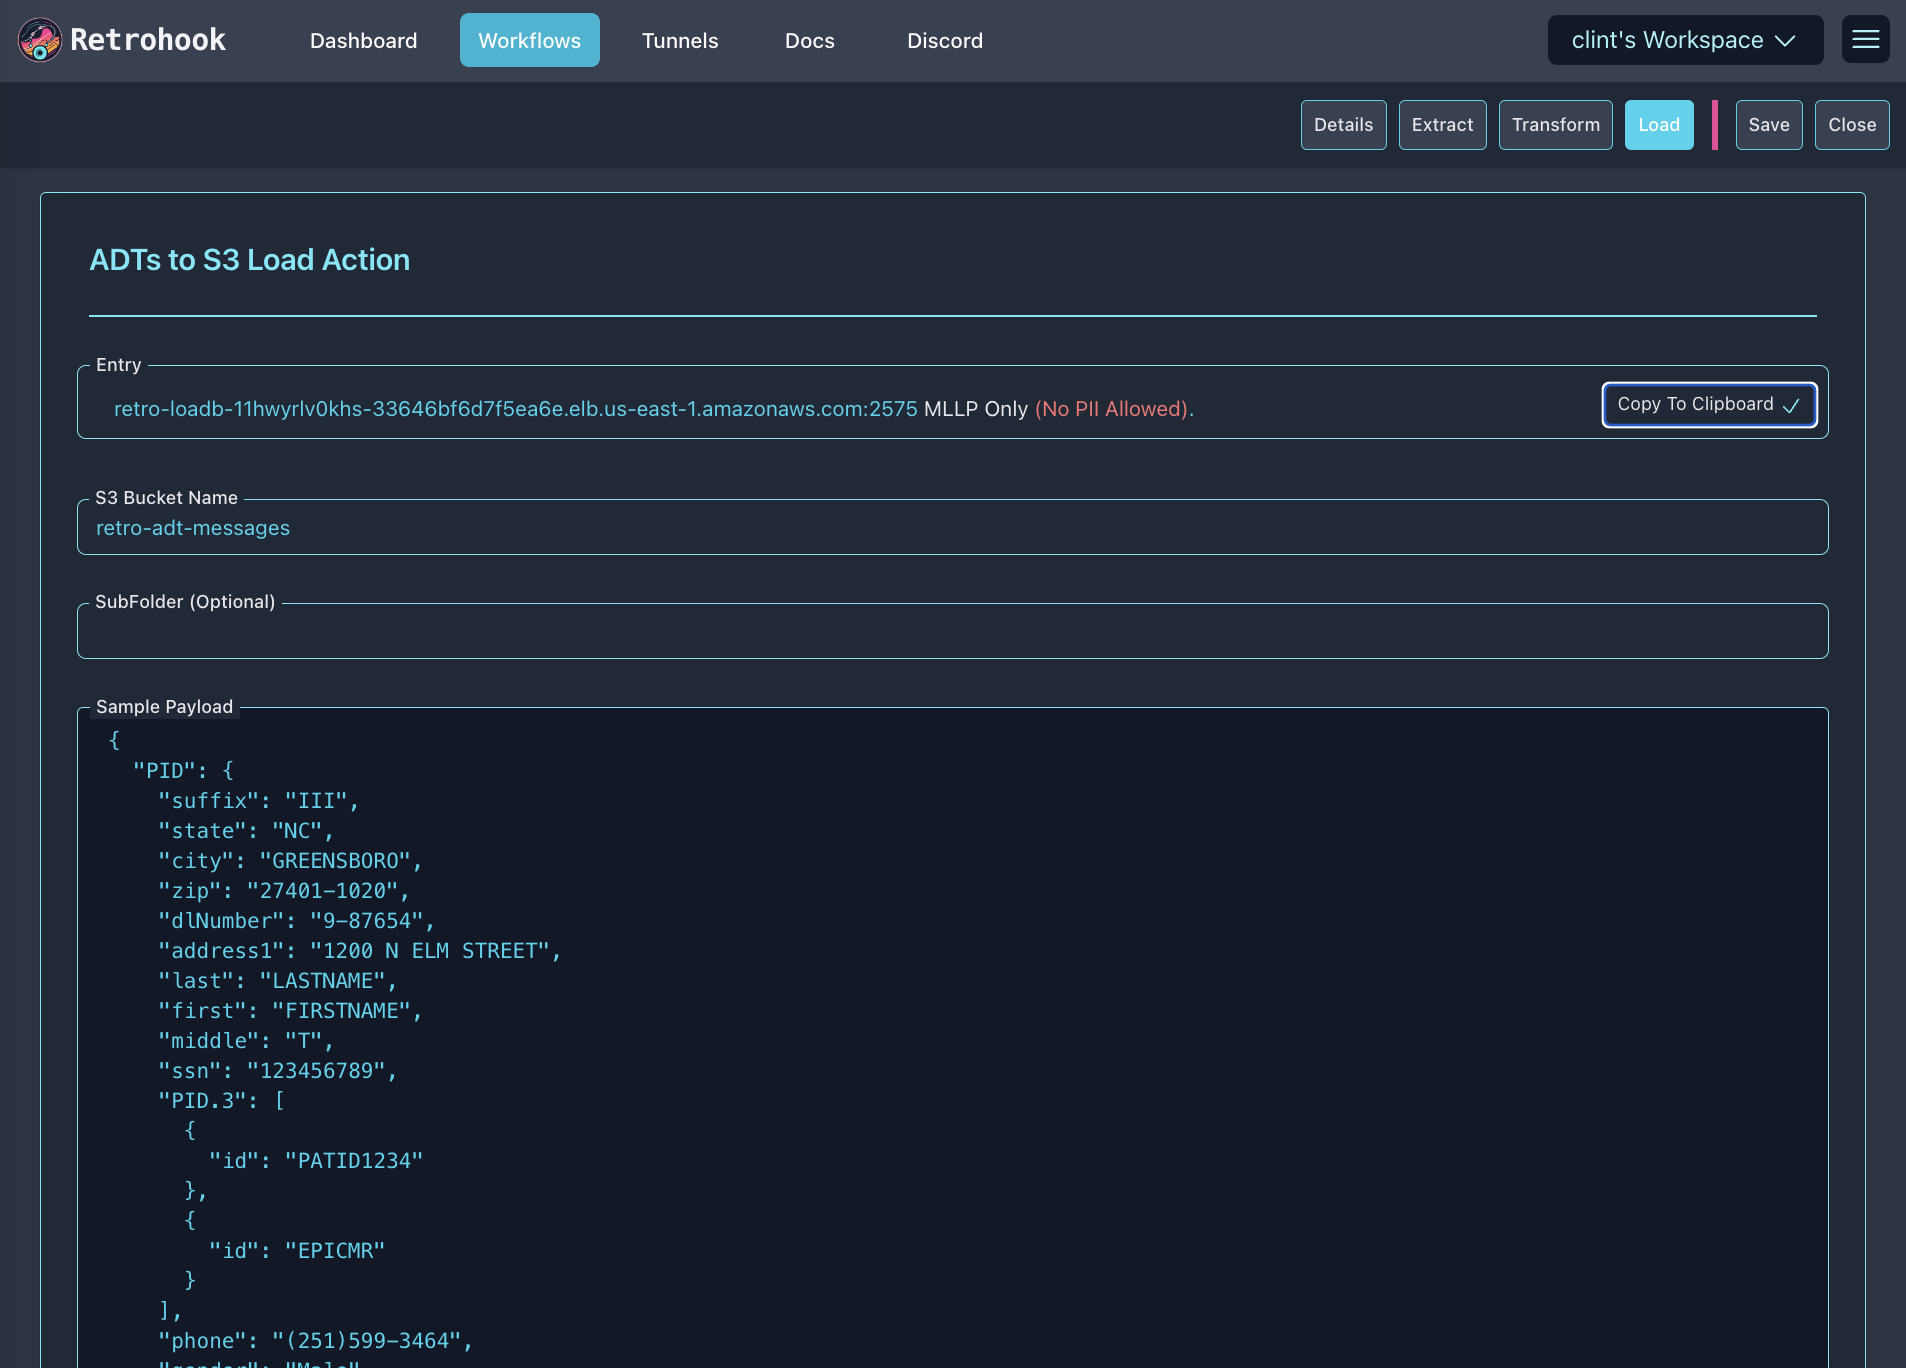The image size is (1906, 1368).
Task: Switch to the Transform step
Action: point(1555,125)
